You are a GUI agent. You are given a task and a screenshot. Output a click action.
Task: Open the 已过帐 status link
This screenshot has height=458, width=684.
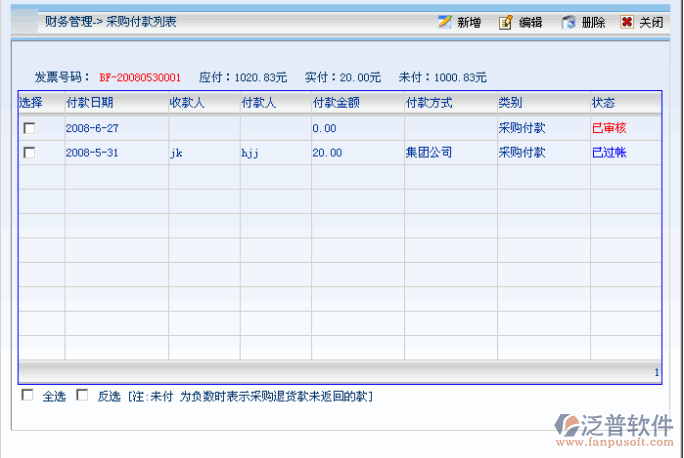[x=609, y=152]
